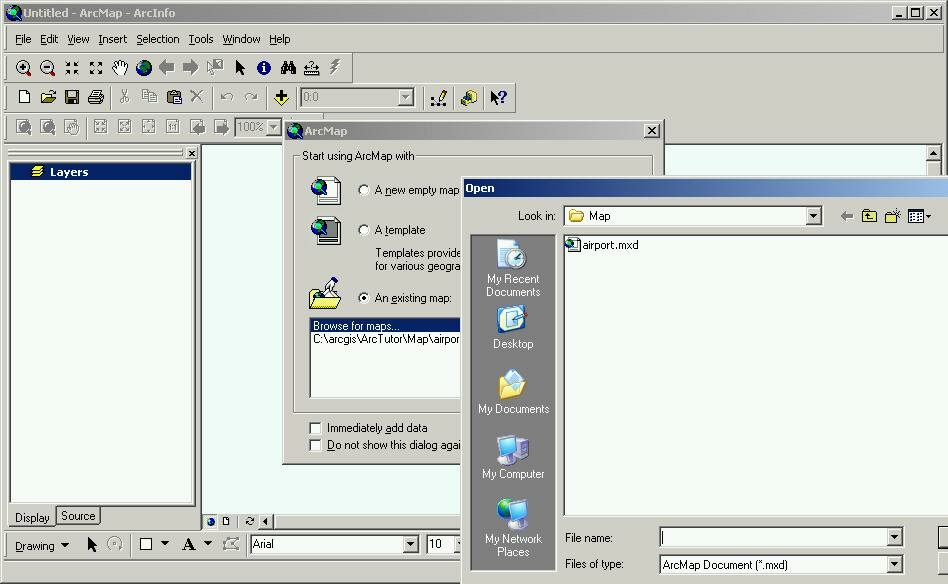Open the Drawing menu dropdown
The width and height of the screenshot is (948, 584).
42,545
